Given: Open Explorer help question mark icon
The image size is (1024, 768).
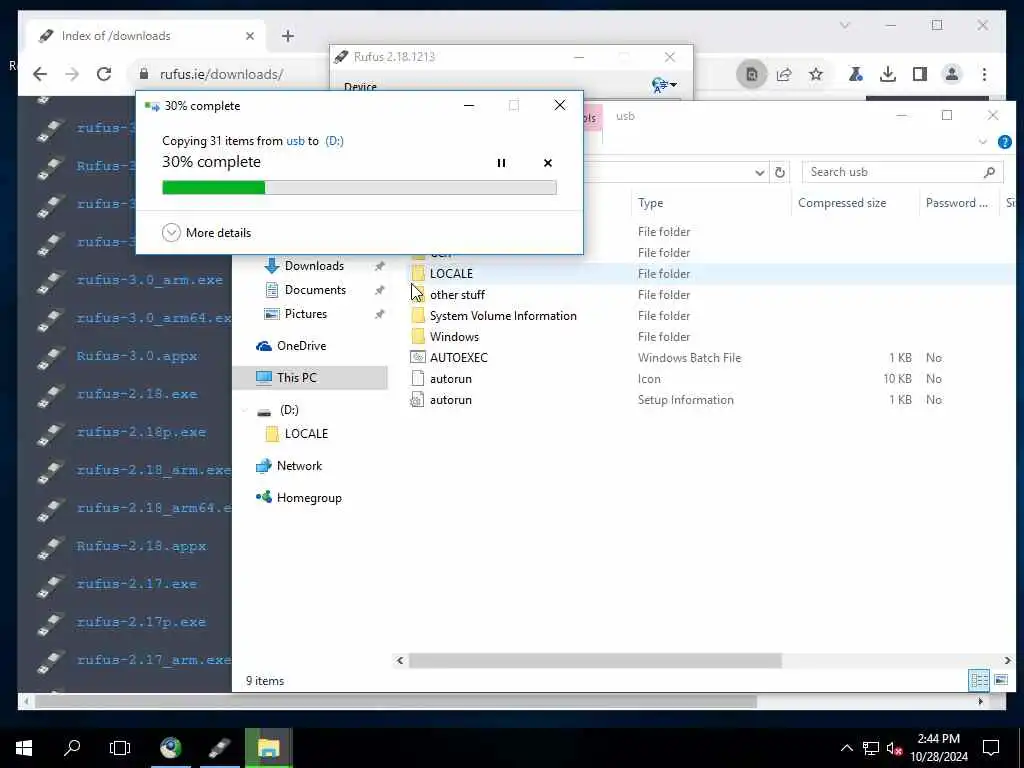Looking at the screenshot, I should coord(1005,142).
